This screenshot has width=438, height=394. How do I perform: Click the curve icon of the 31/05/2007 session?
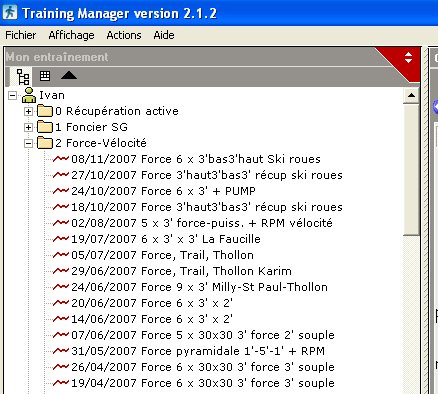click(x=61, y=351)
